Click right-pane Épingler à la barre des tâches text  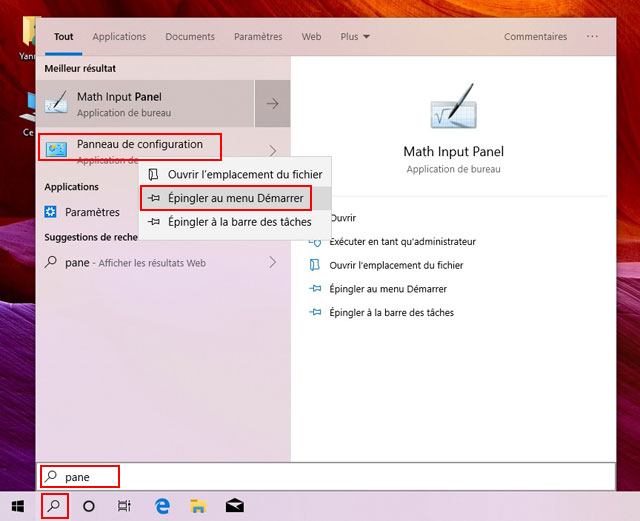(x=392, y=313)
